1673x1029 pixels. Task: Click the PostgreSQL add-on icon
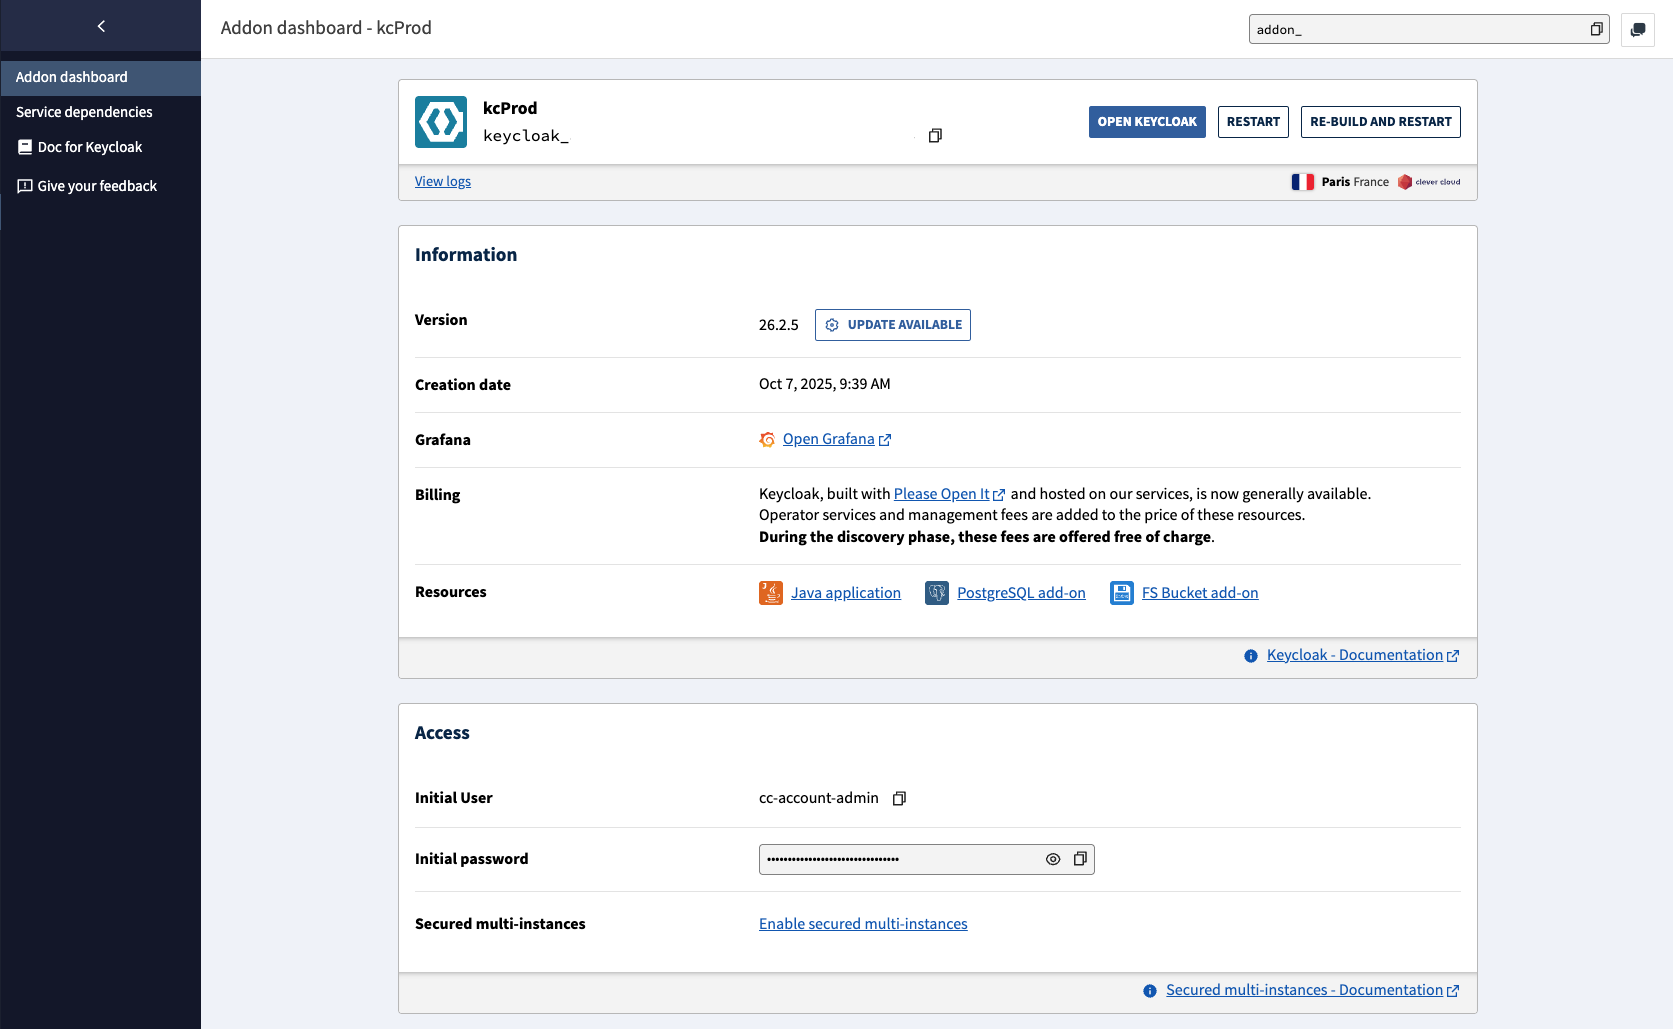click(x=937, y=593)
